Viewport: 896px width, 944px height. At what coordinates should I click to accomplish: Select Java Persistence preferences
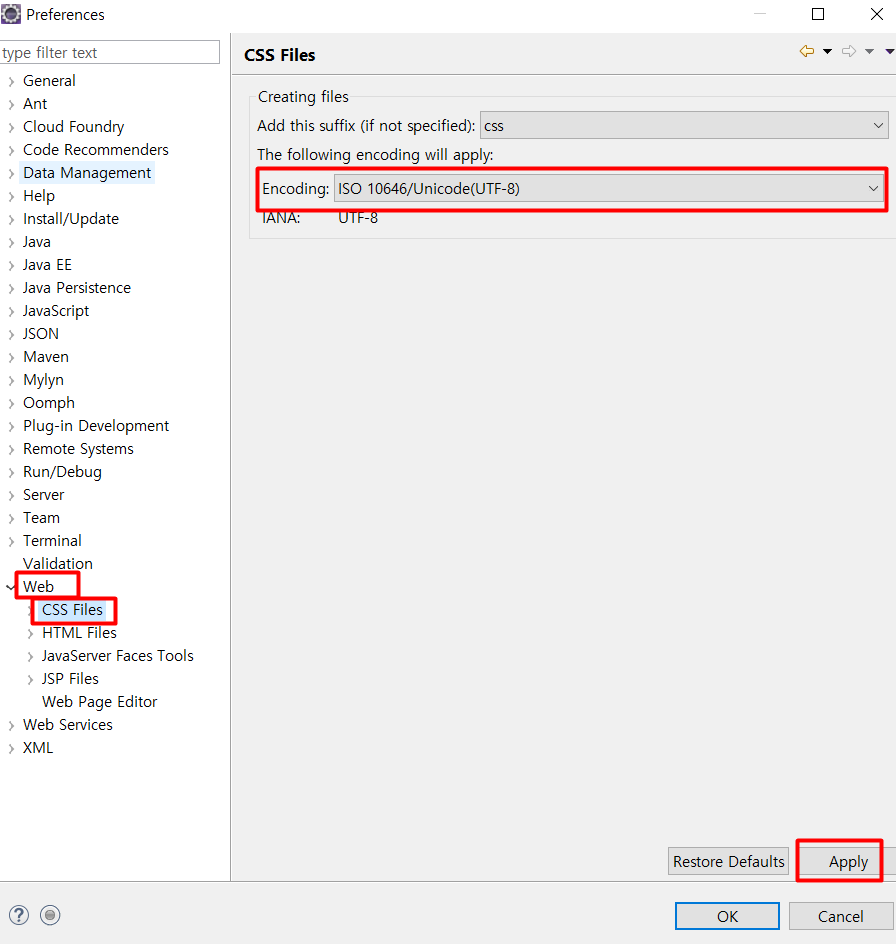[76, 288]
